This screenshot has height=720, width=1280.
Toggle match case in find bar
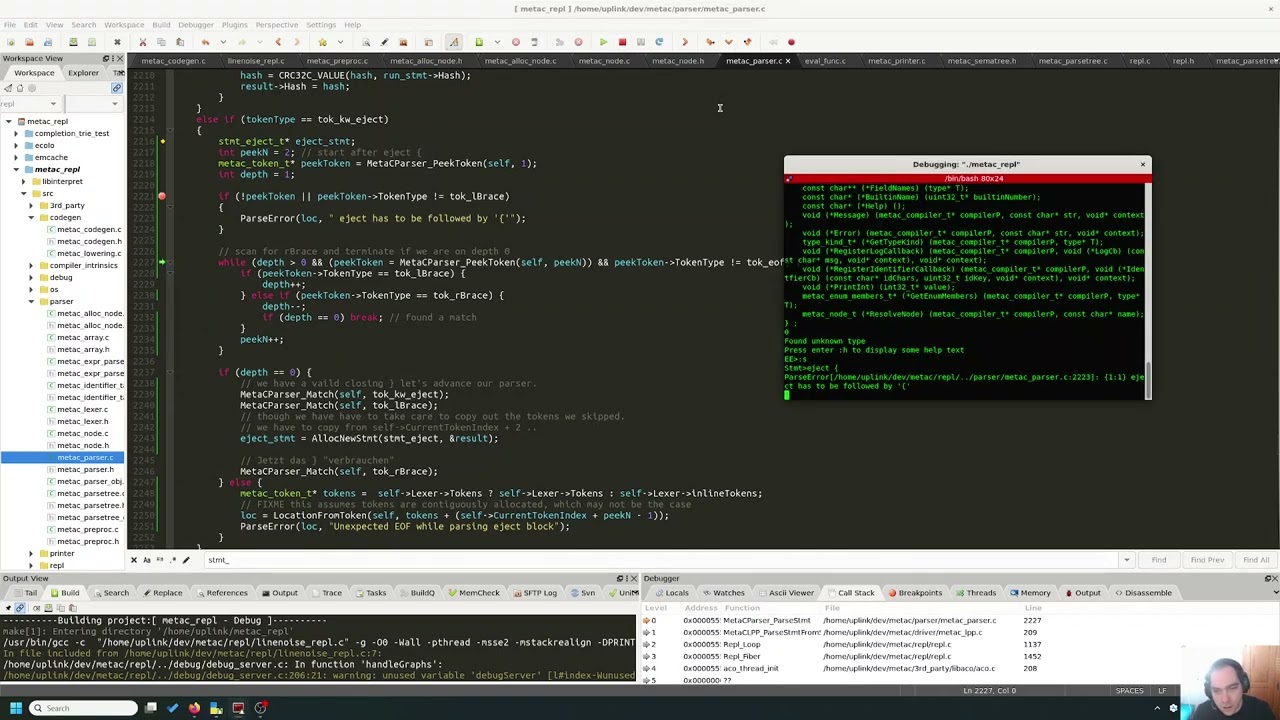[147, 560]
